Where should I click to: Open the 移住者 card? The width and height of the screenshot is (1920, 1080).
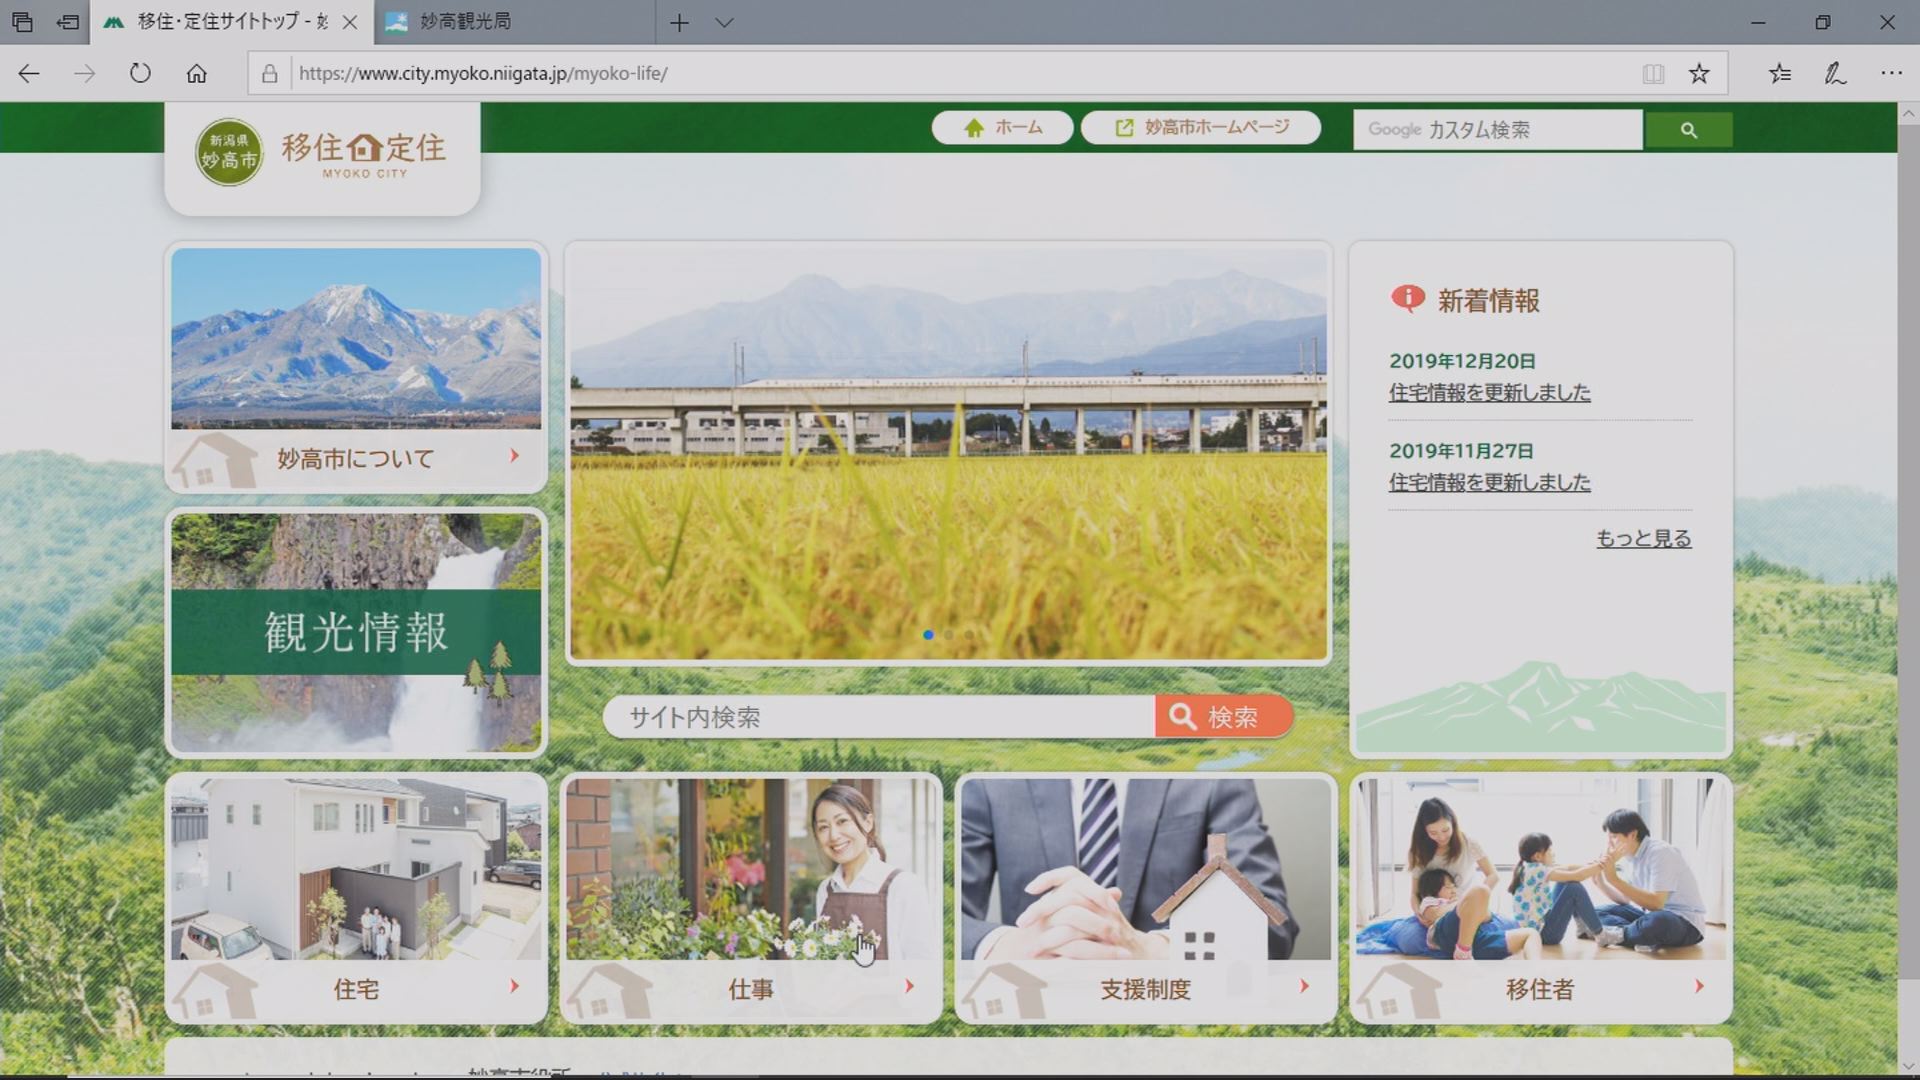click(1541, 898)
